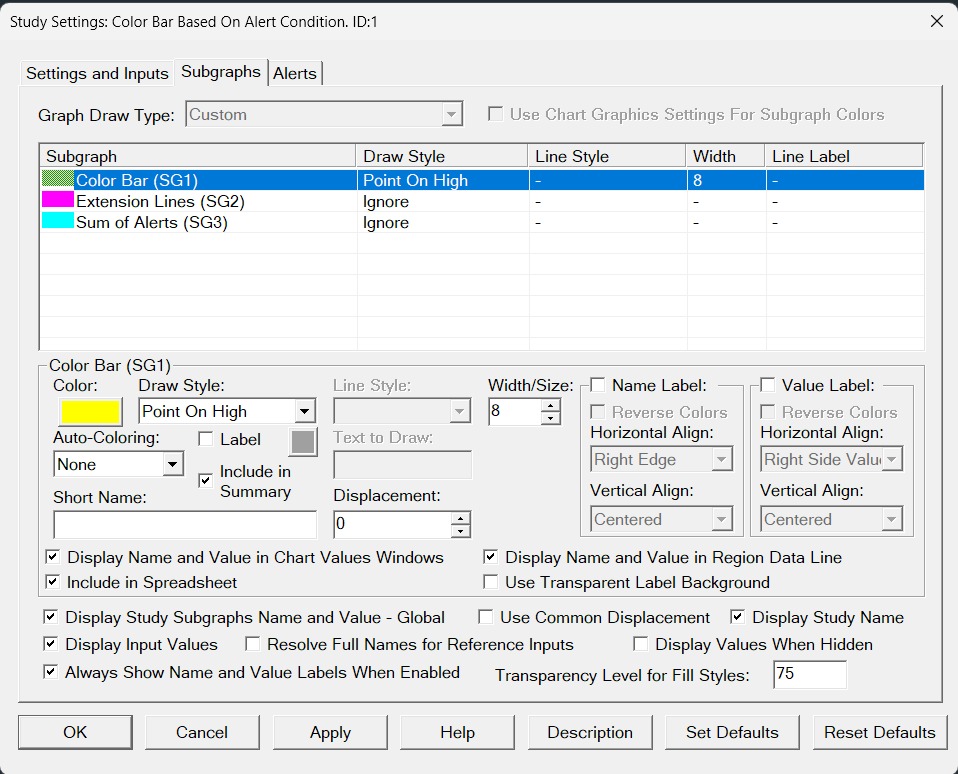
Task: Enable Use Transparent Label Background
Action: click(x=491, y=582)
